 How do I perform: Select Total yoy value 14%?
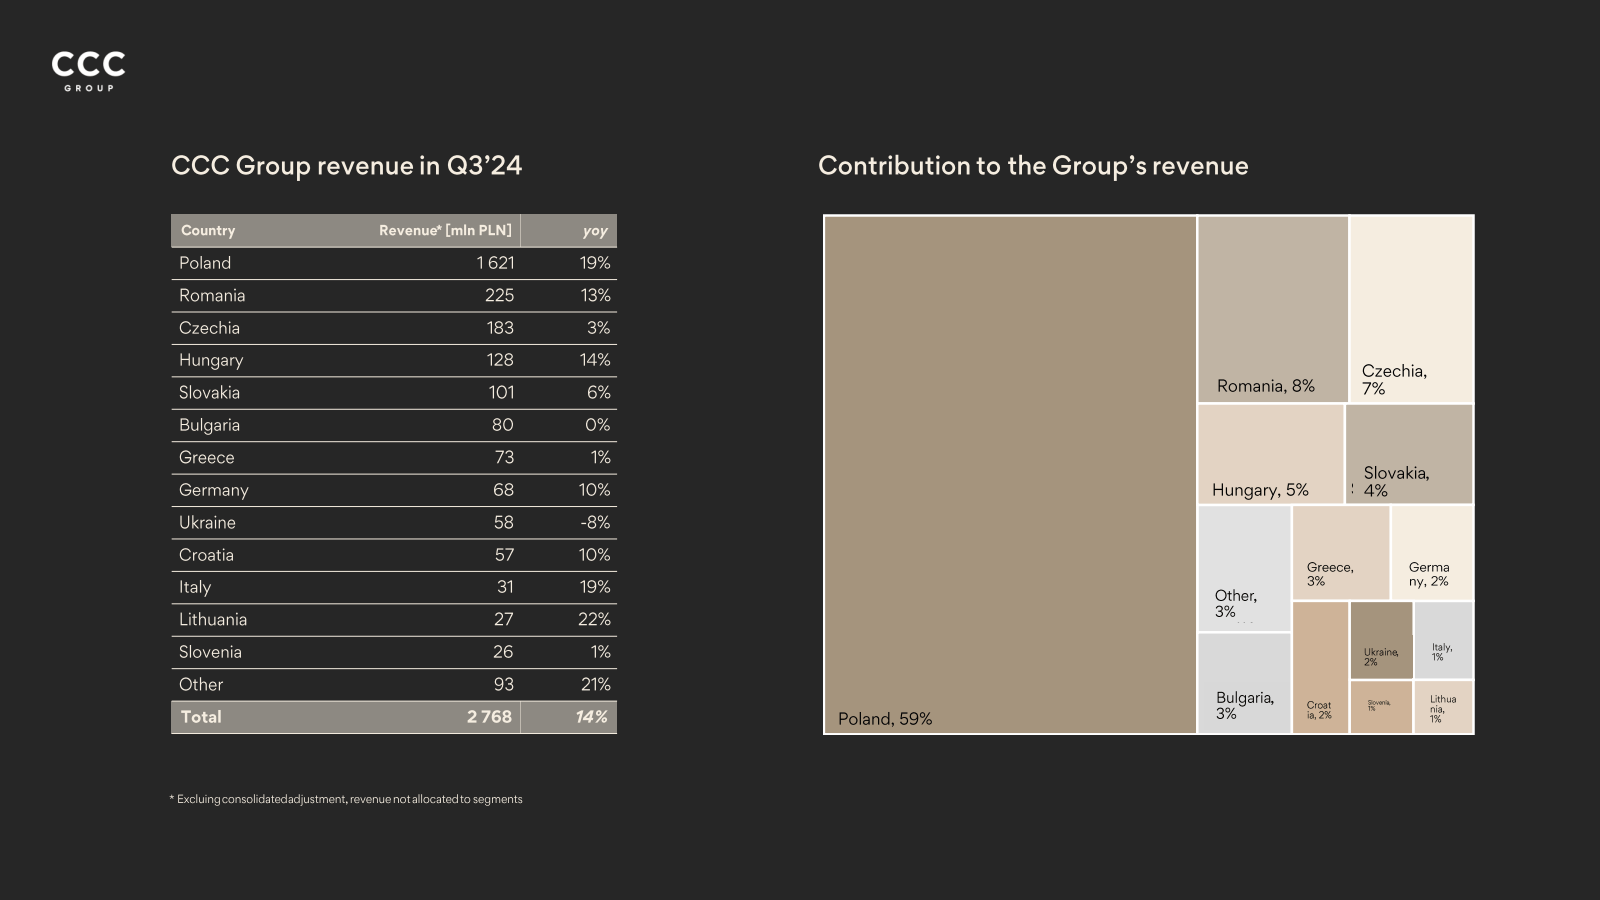point(591,717)
